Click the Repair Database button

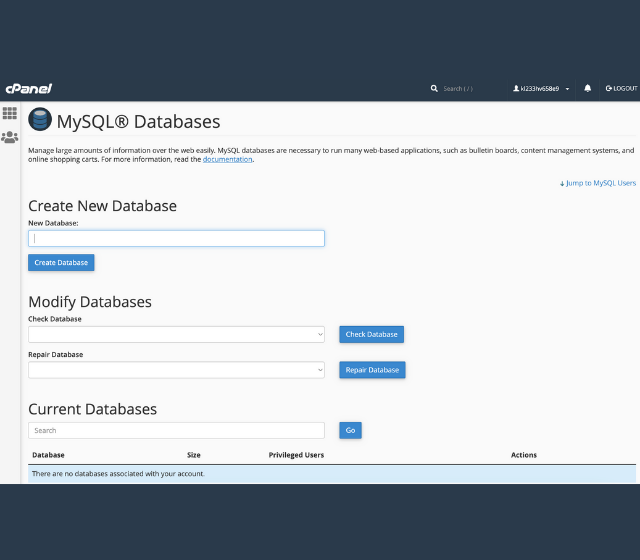pos(372,370)
